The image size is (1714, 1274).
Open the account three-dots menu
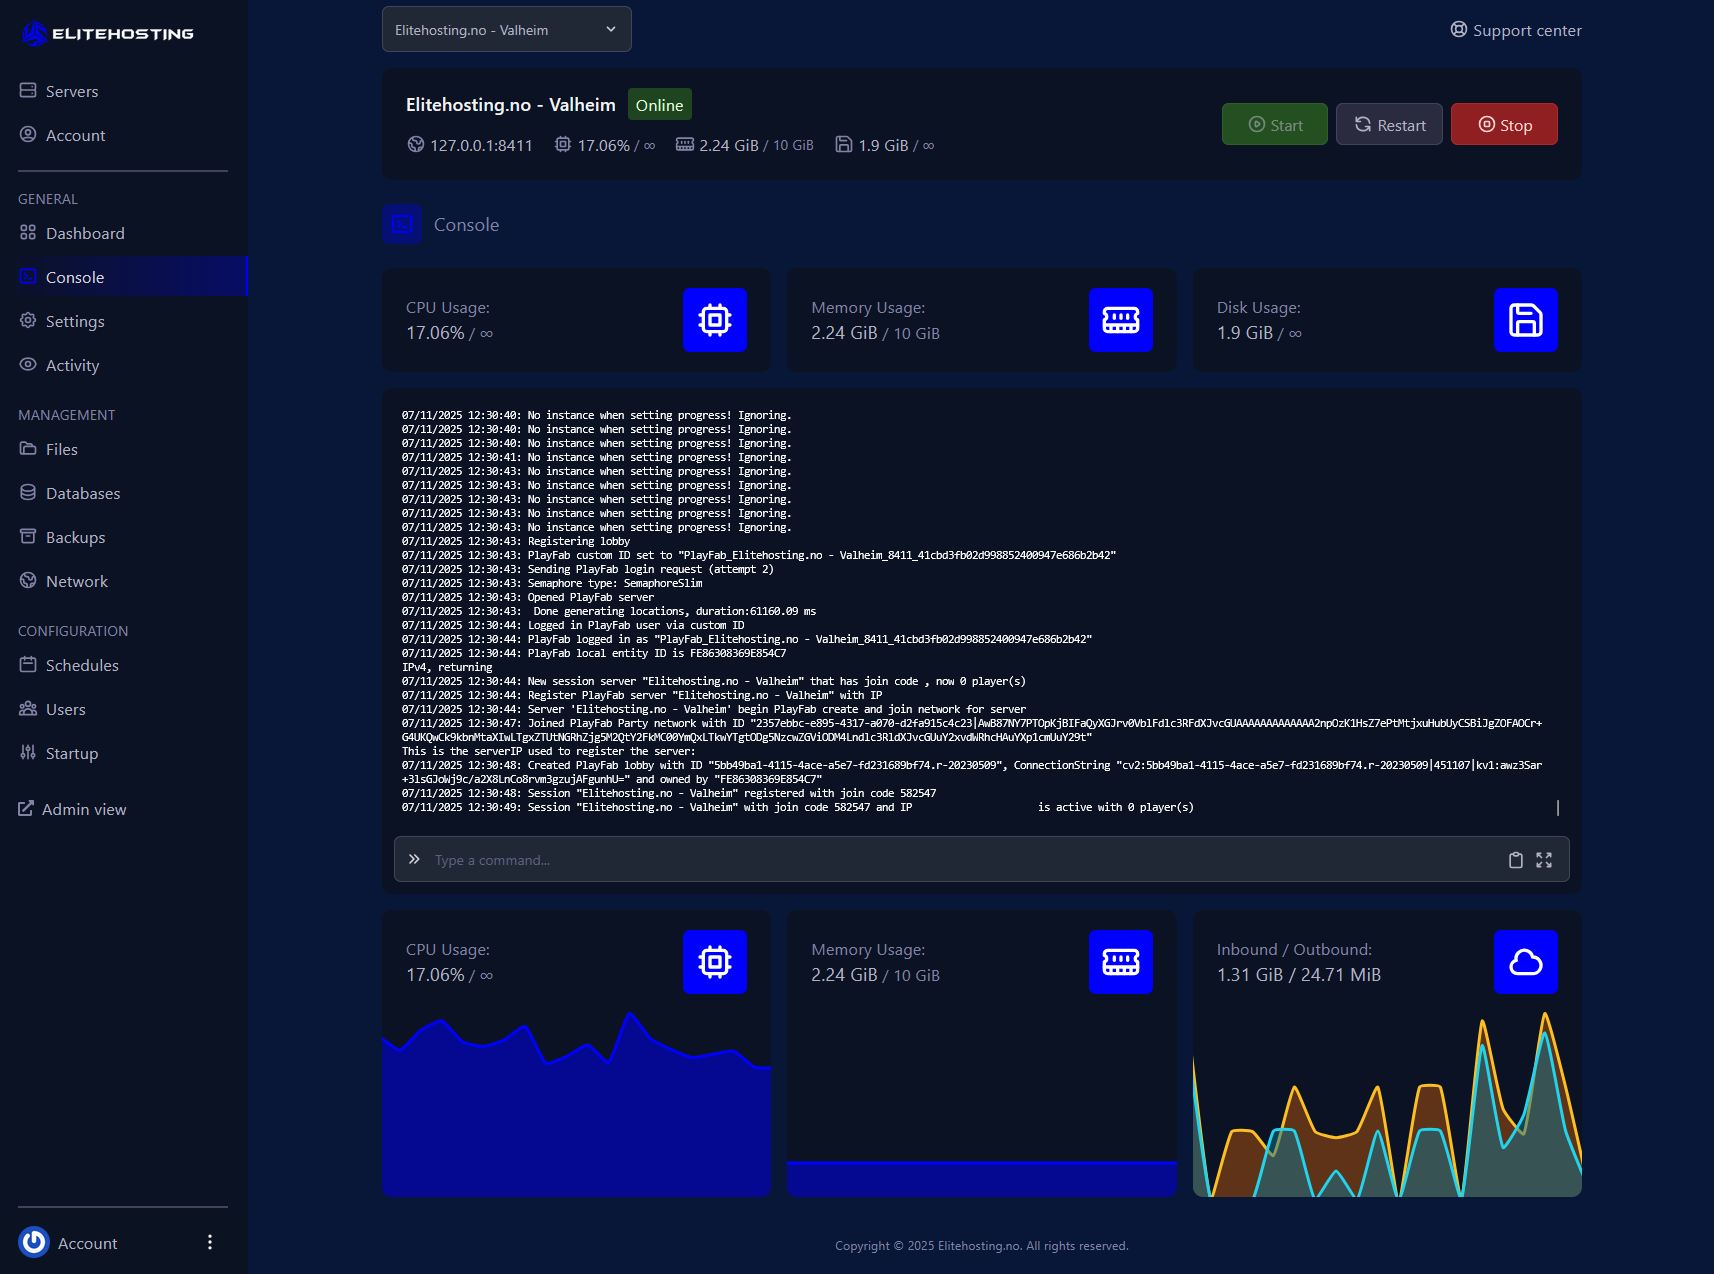pyautogui.click(x=210, y=1242)
